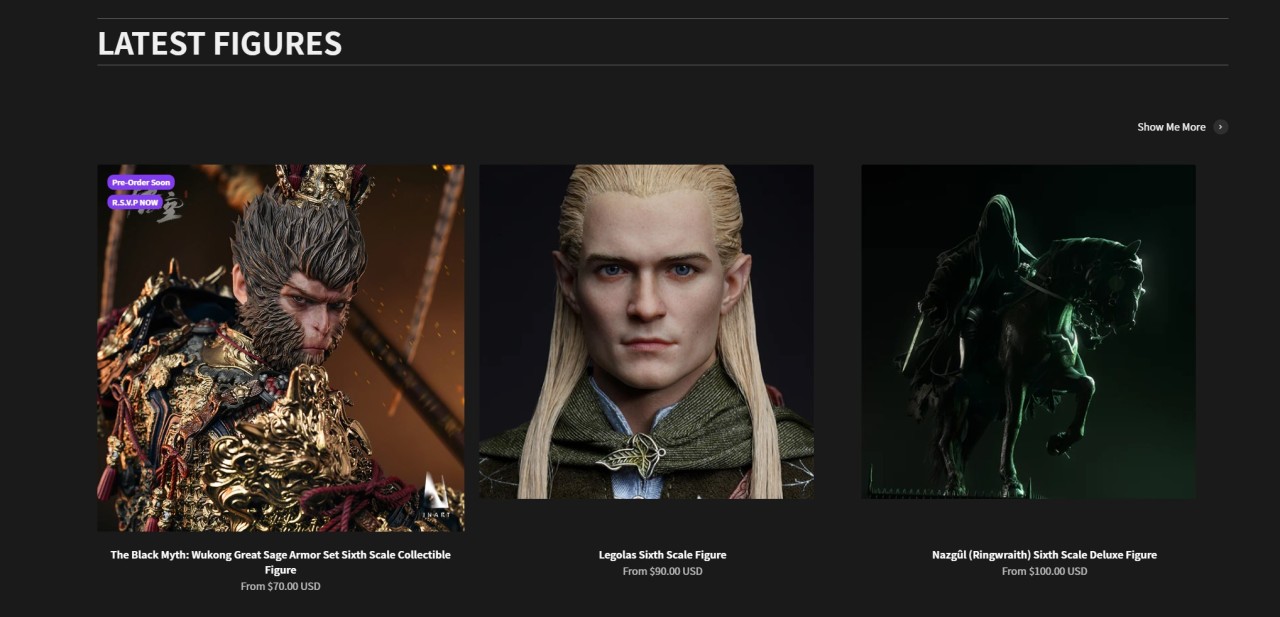The height and width of the screenshot is (617, 1280).
Task: Click the circled arrow beside Show Me More
Action: (x=1220, y=127)
